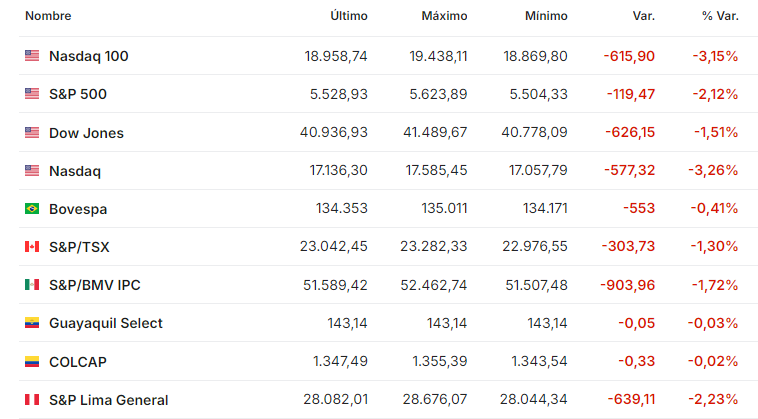Sort by the Mínimo column header

[546, 16]
